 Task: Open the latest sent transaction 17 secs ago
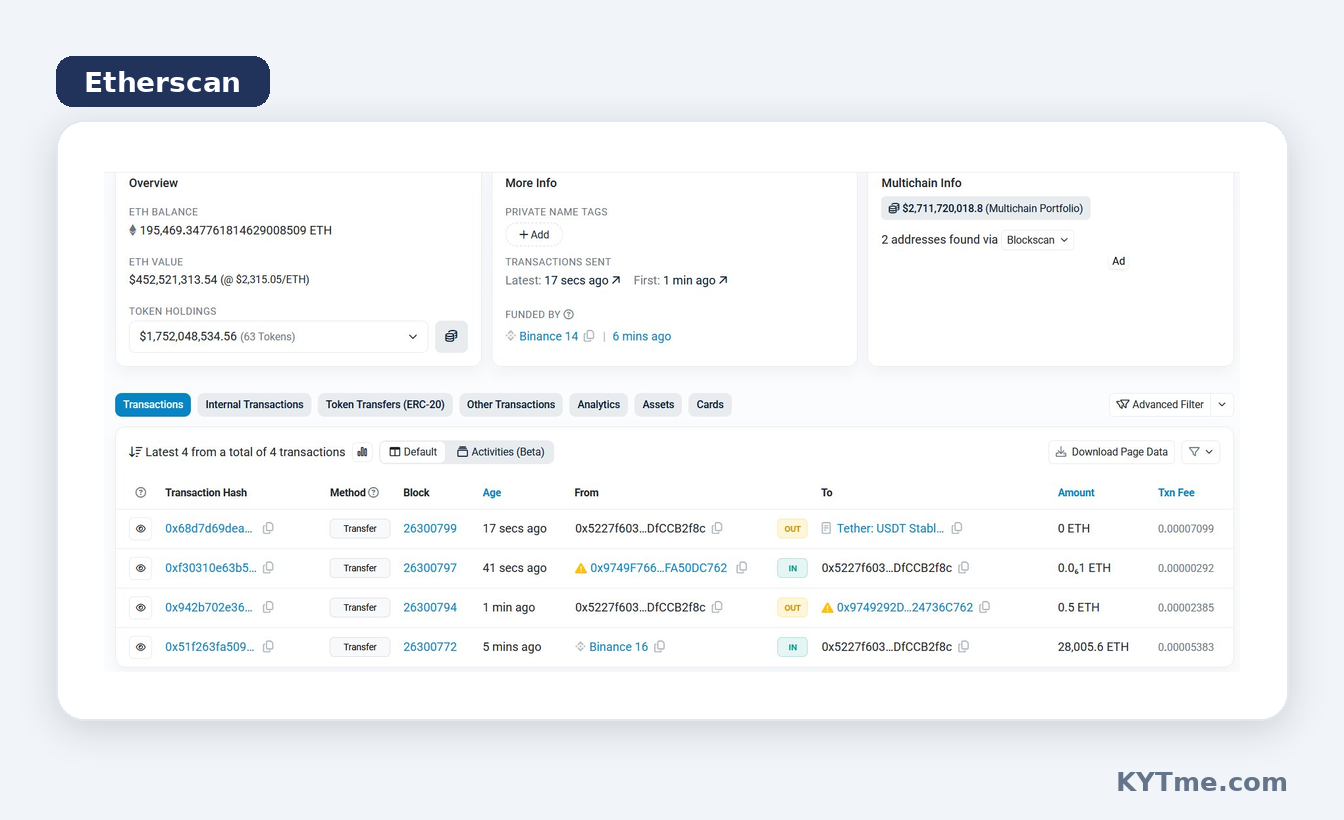583,281
